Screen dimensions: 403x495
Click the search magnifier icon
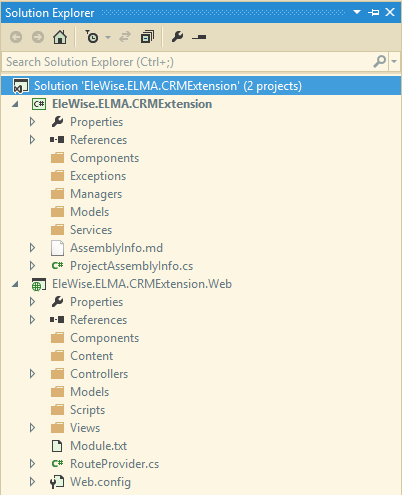coord(379,62)
